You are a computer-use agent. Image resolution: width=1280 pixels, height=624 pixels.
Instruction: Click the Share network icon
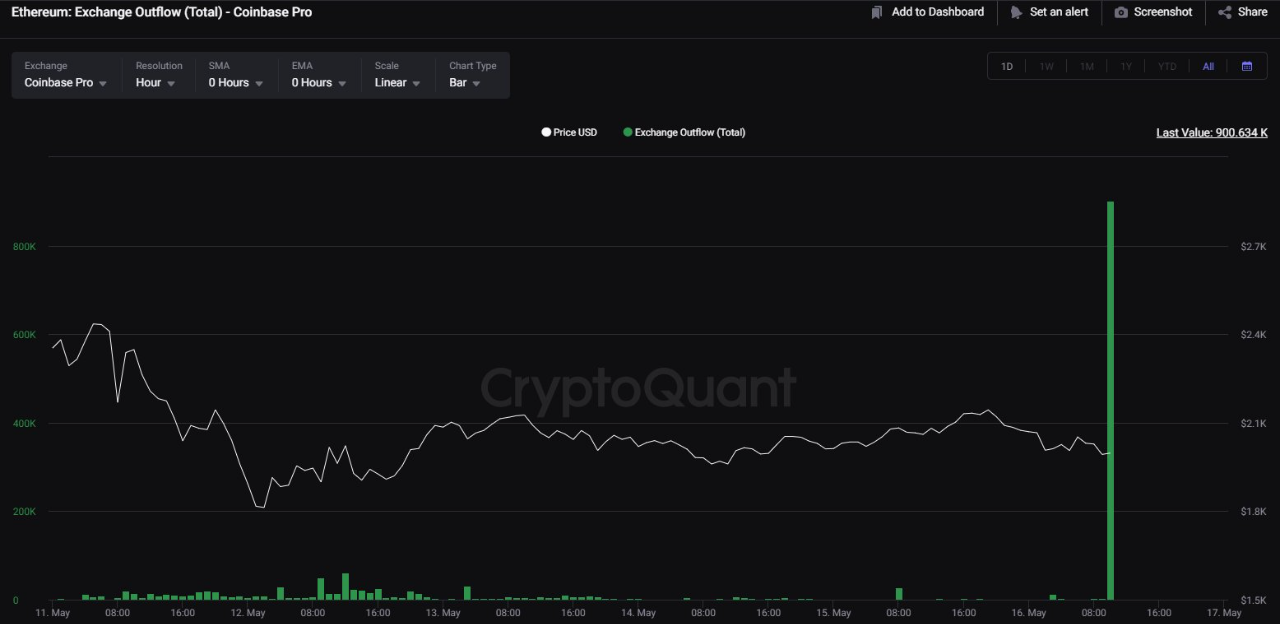[x=1225, y=12]
